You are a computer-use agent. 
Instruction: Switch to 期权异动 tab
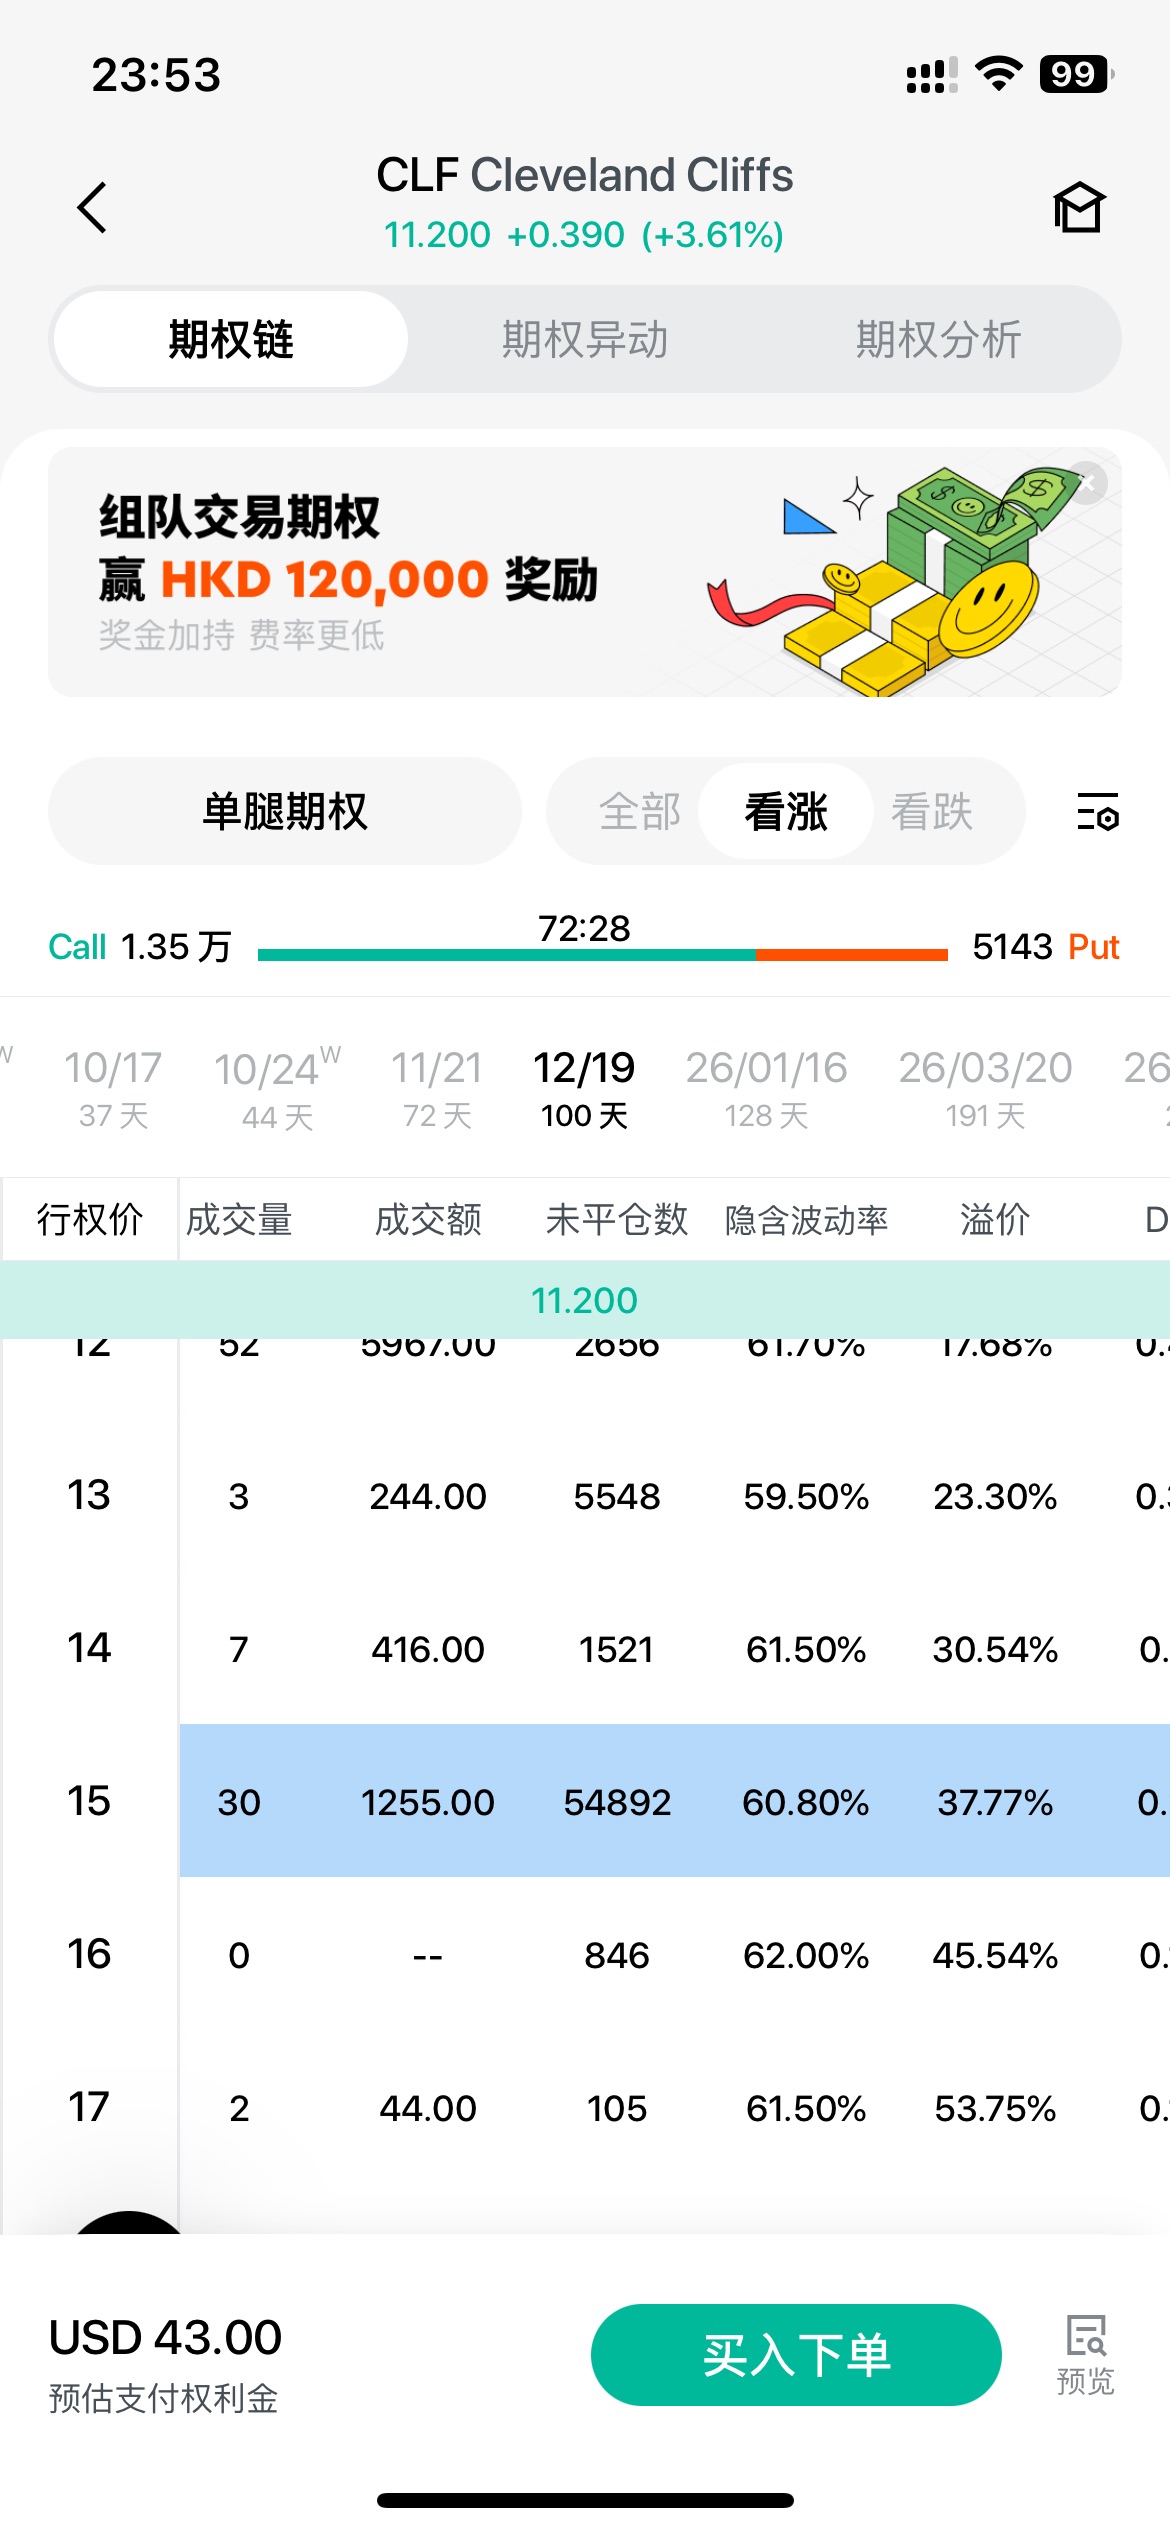[x=585, y=339]
